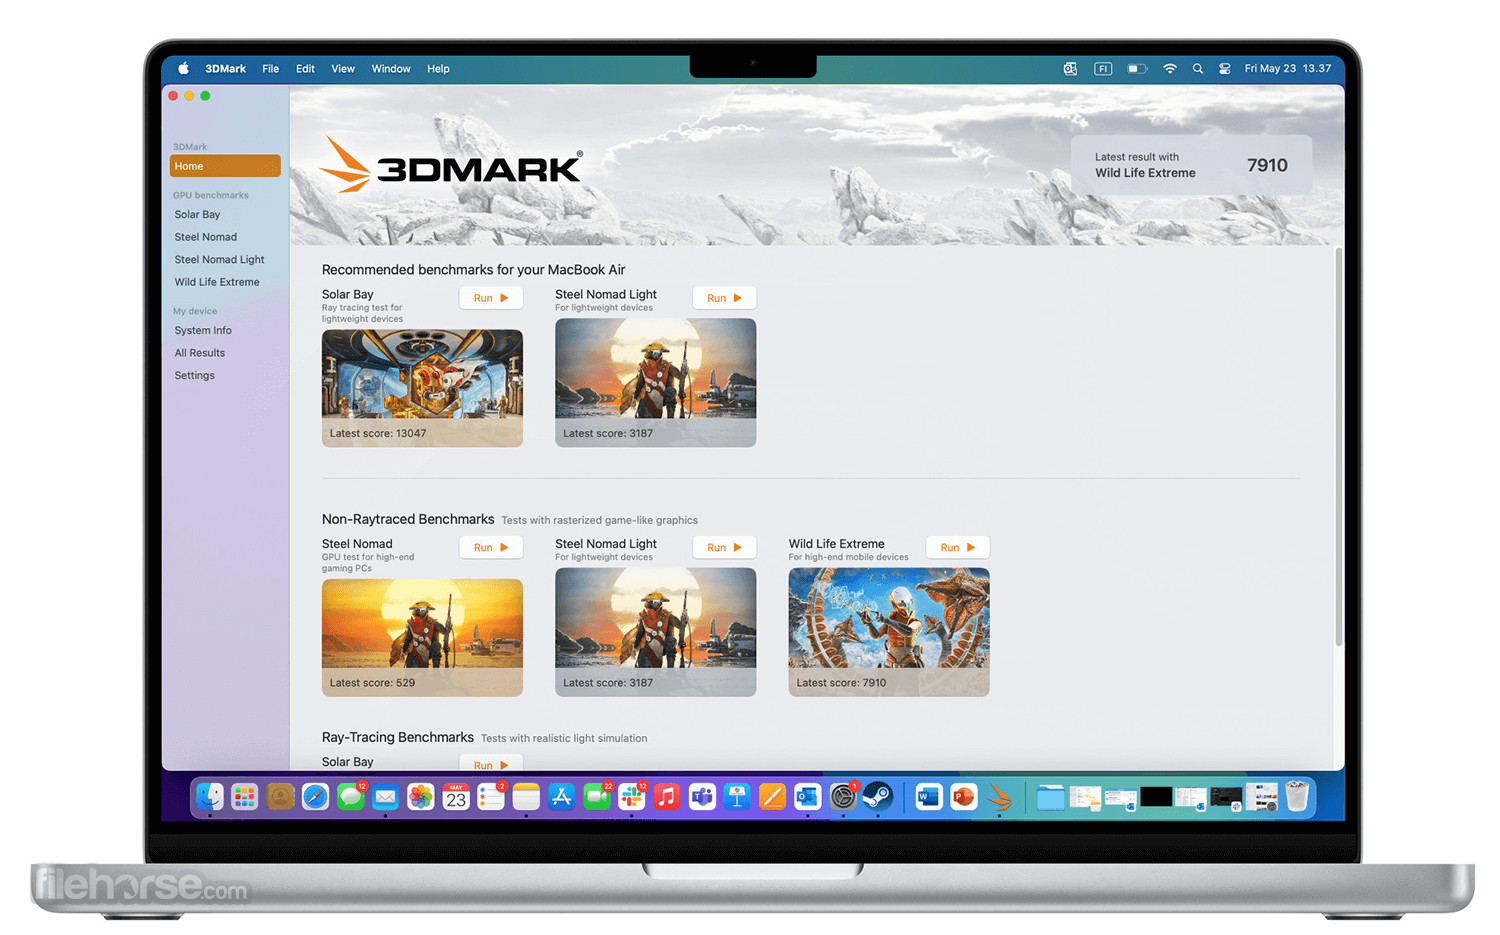Open Messages from the Dock
1500x935 pixels.
[x=350, y=797]
